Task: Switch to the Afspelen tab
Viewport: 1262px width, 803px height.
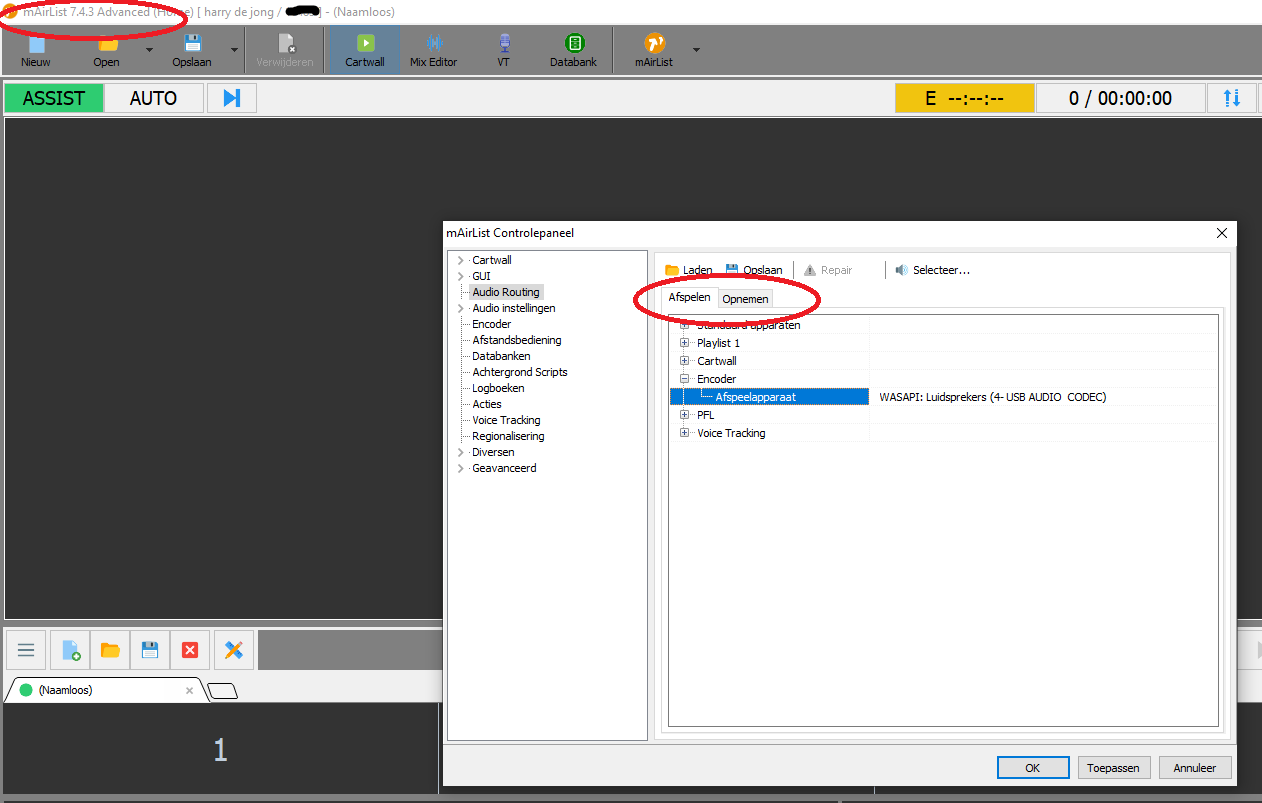Action: [x=689, y=298]
